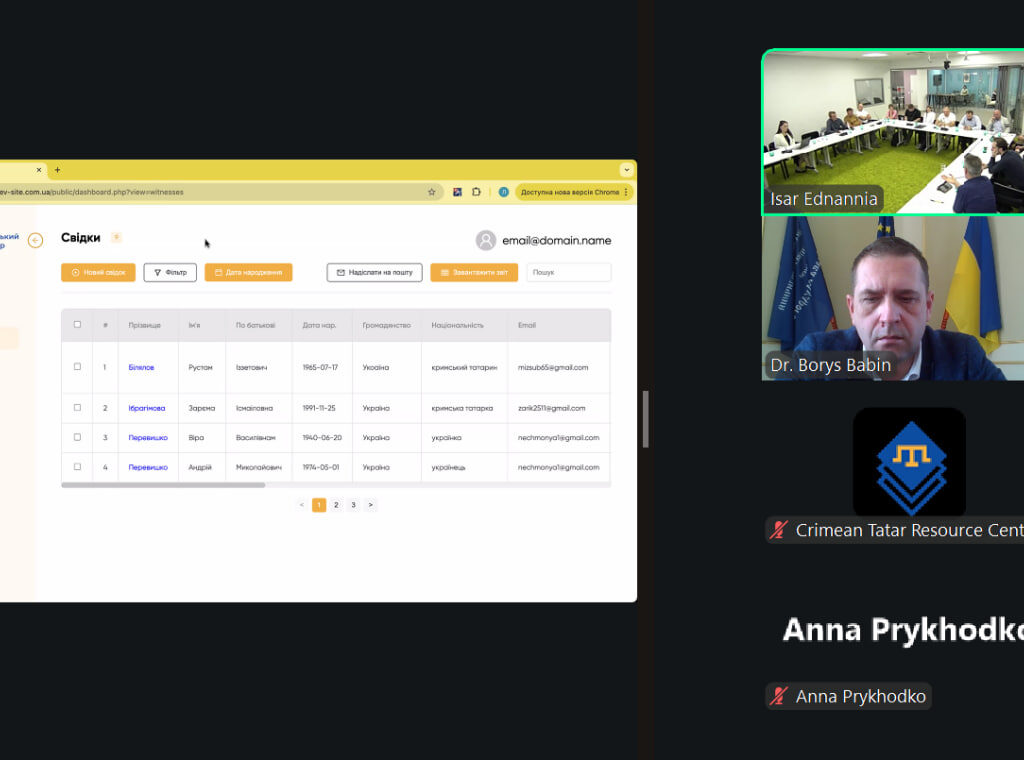Click the user avatar next to email@domain.name
This screenshot has height=760, width=1024.
coord(486,240)
